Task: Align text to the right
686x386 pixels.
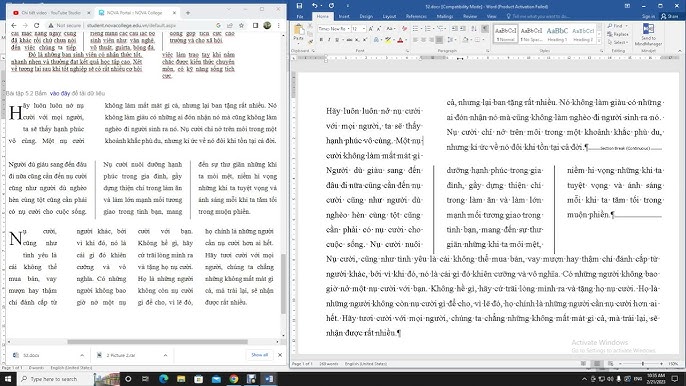Action: [x=431, y=40]
